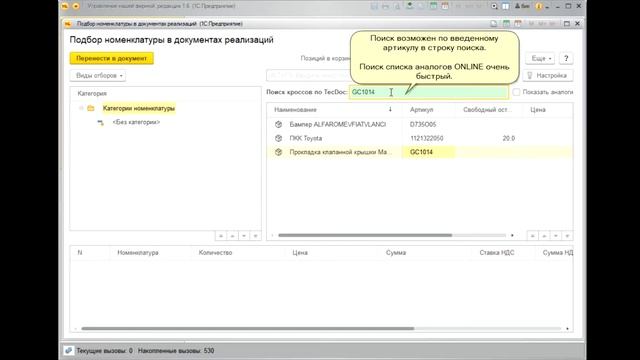Jump to first row button under category panel

(x=221, y=236)
